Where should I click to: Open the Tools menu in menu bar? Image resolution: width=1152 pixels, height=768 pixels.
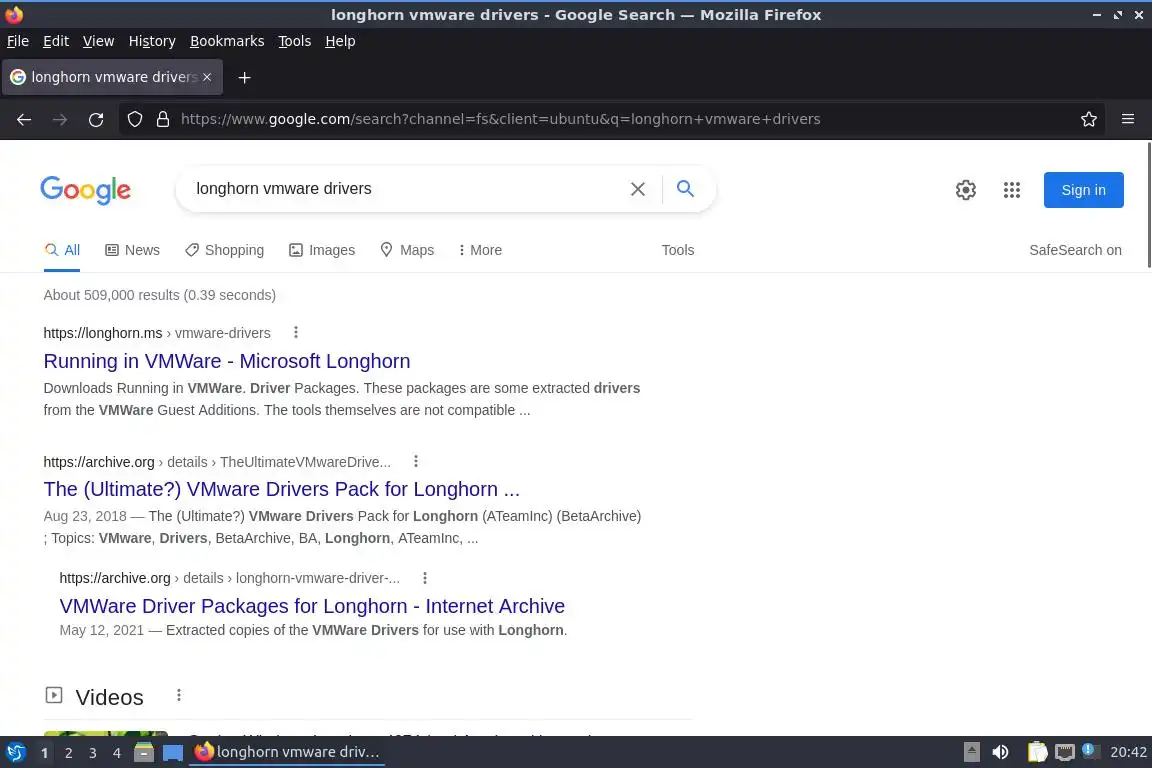coord(295,41)
